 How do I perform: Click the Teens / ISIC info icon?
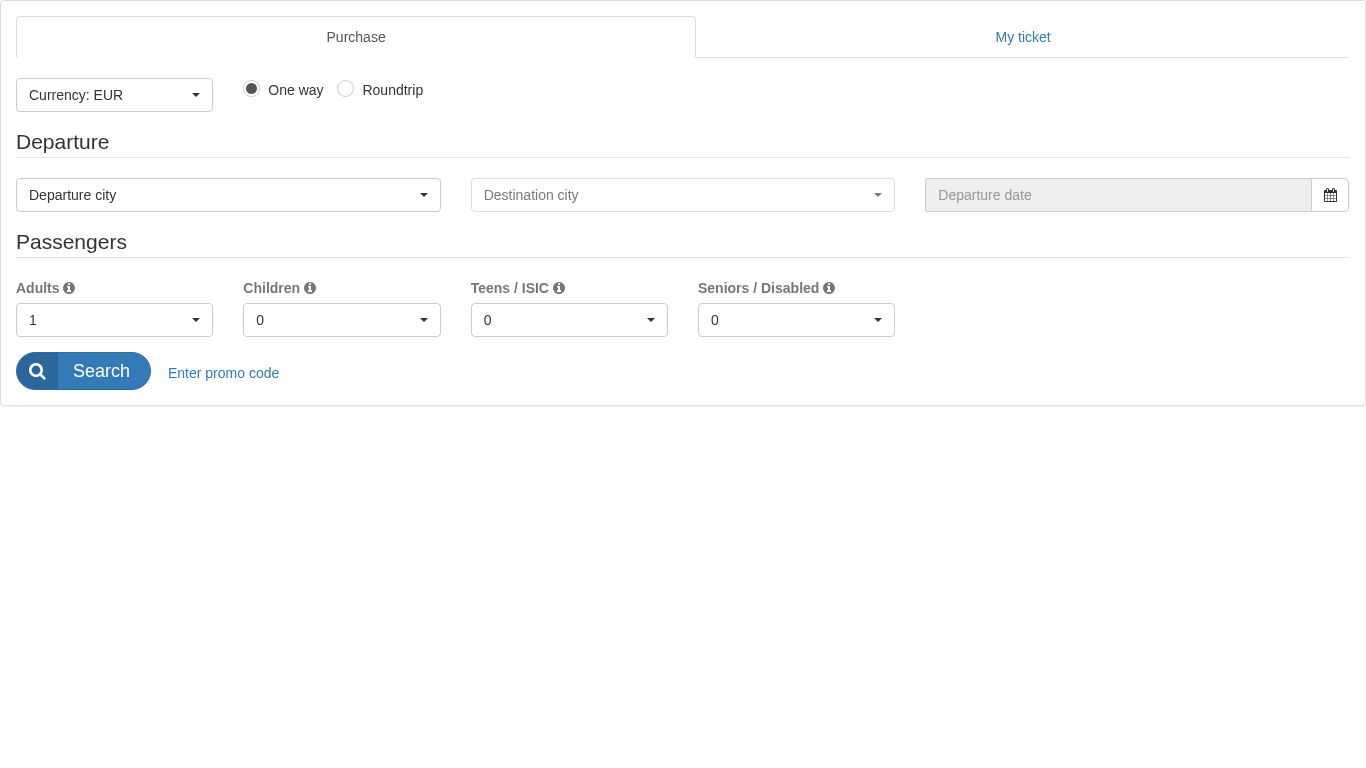coord(559,288)
